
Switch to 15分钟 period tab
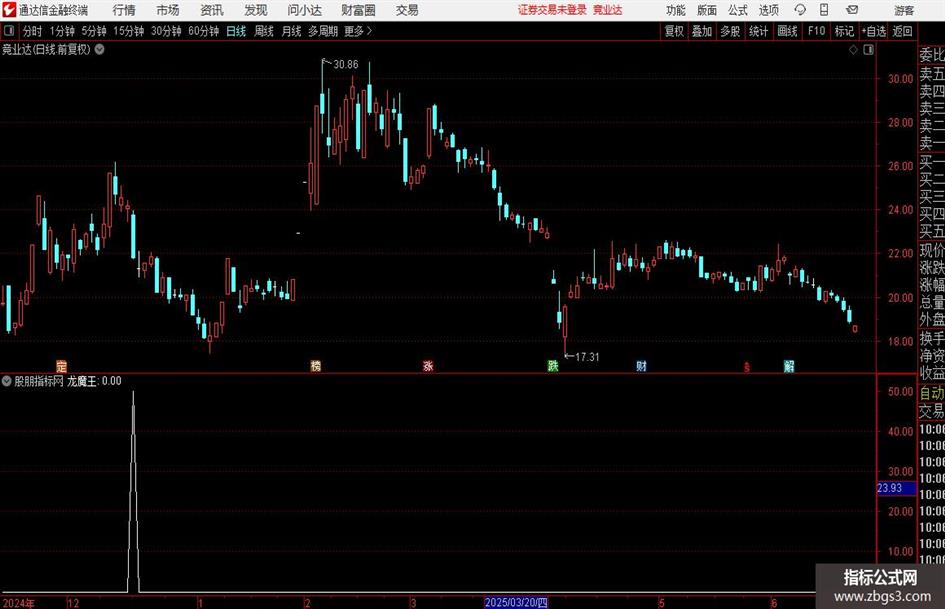coord(128,31)
